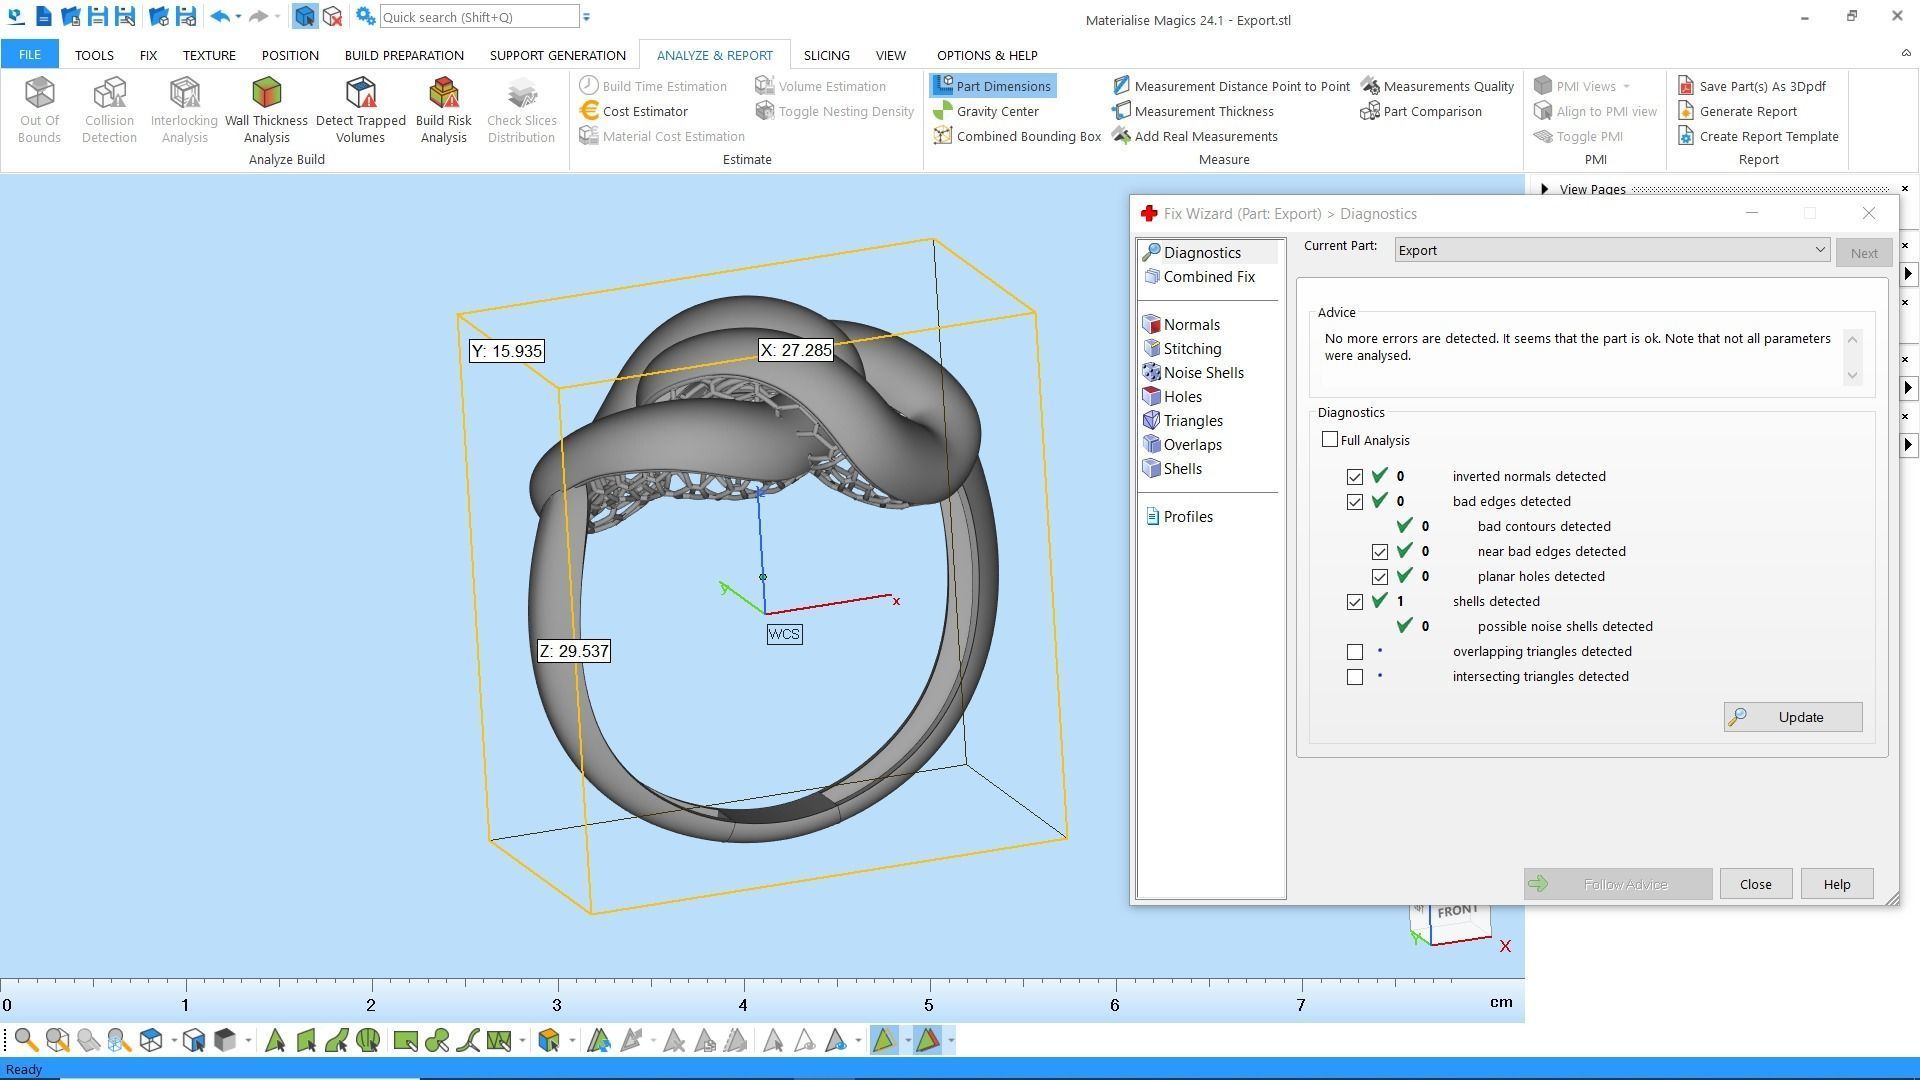Open Quick search options dropdown arrow
This screenshot has width=1920, height=1080.
coord(587,17)
